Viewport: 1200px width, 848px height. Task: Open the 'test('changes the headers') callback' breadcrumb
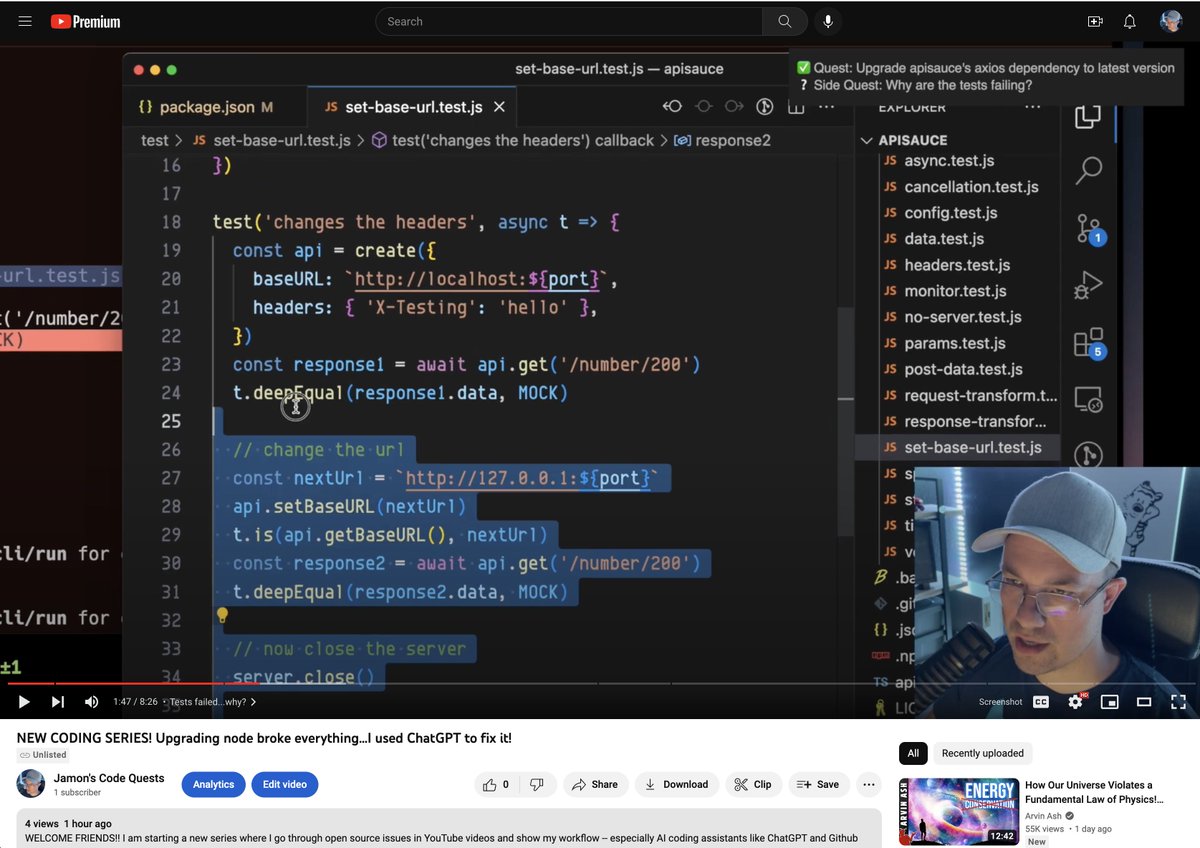pyautogui.click(x=513, y=140)
